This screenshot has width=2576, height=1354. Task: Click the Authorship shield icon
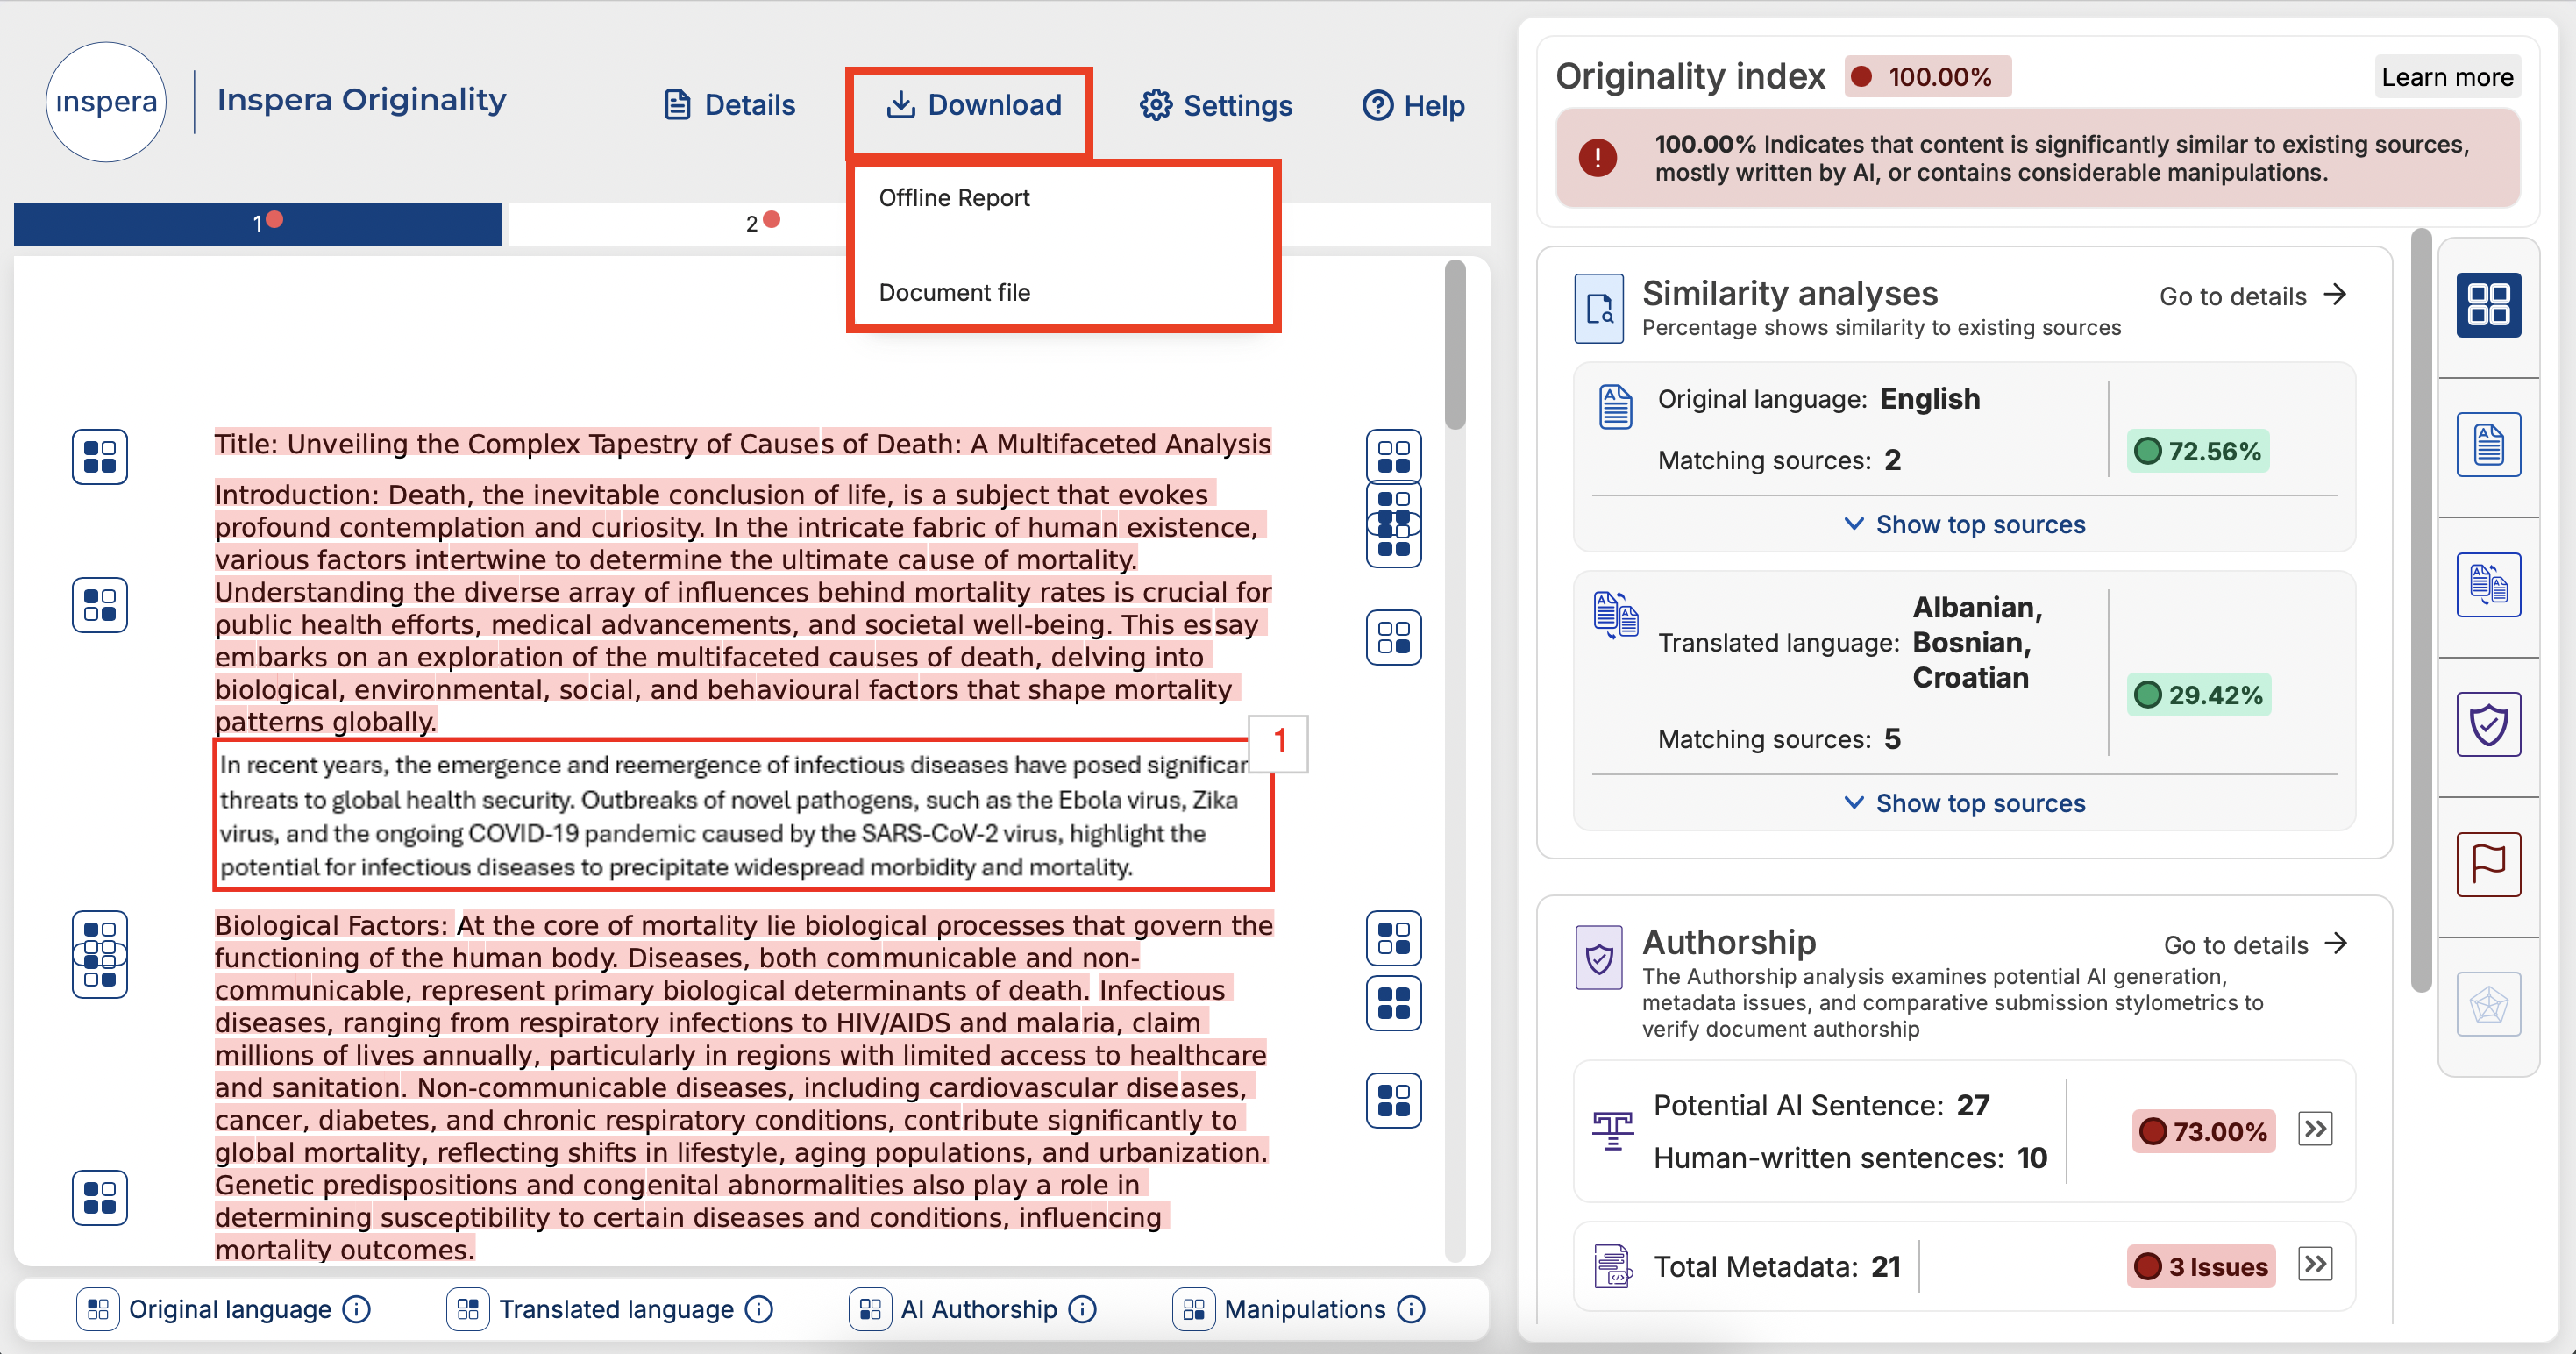pyautogui.click(x=1599, y=958)
